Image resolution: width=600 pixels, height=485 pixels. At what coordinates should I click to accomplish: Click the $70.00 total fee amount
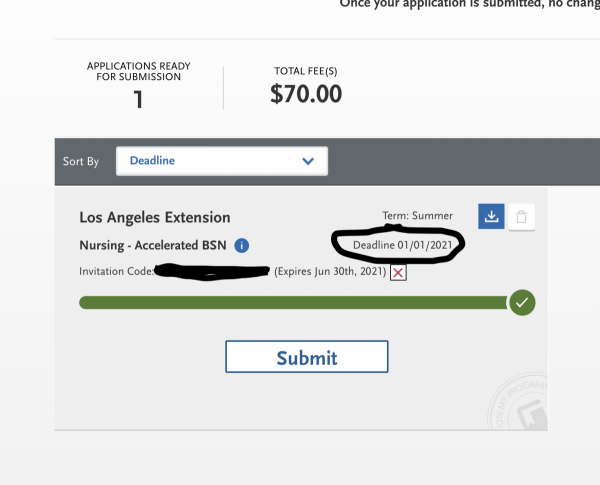[x=306, y=95]
